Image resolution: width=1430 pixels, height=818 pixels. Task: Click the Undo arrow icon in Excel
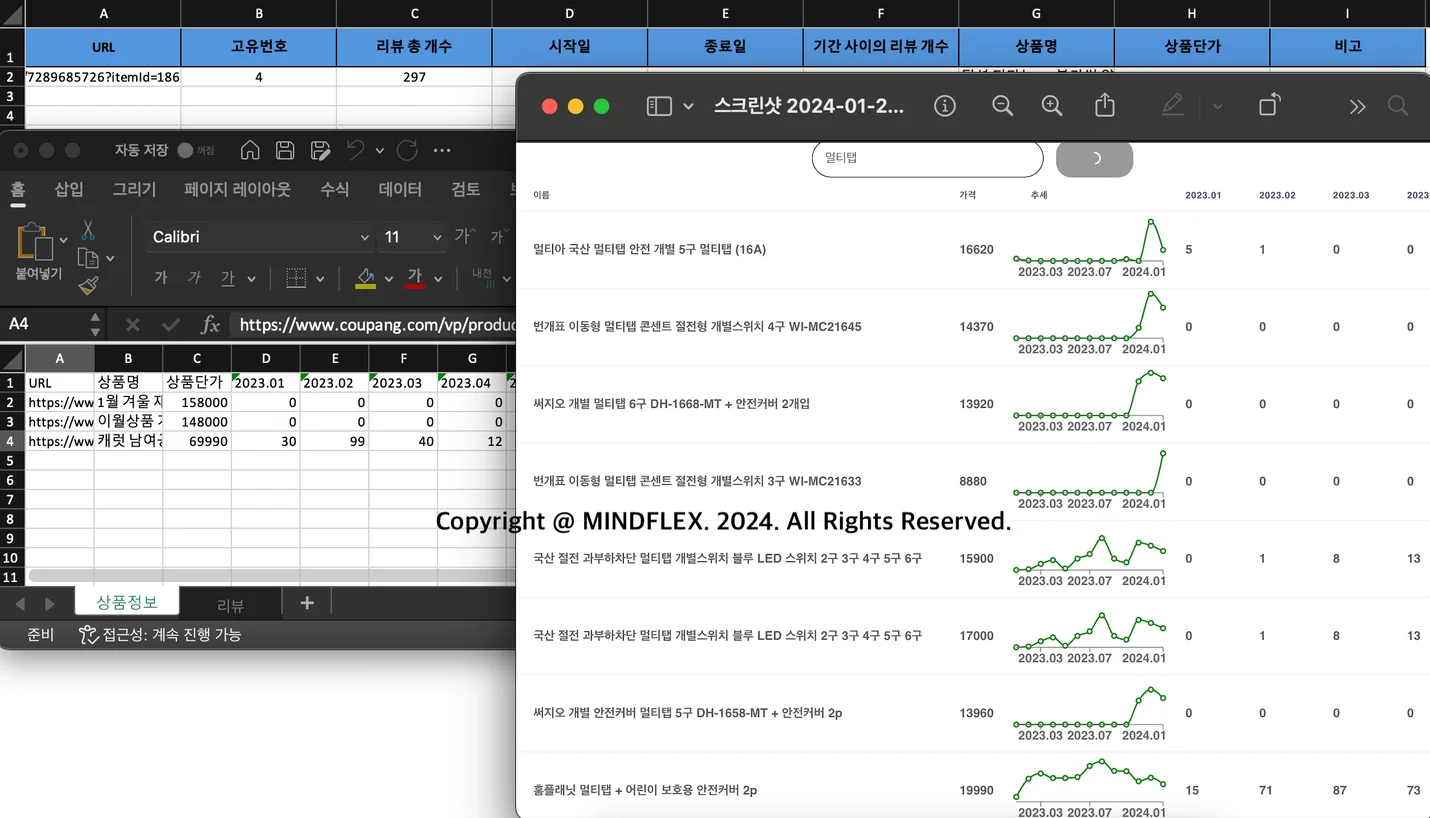pos(355,150)
